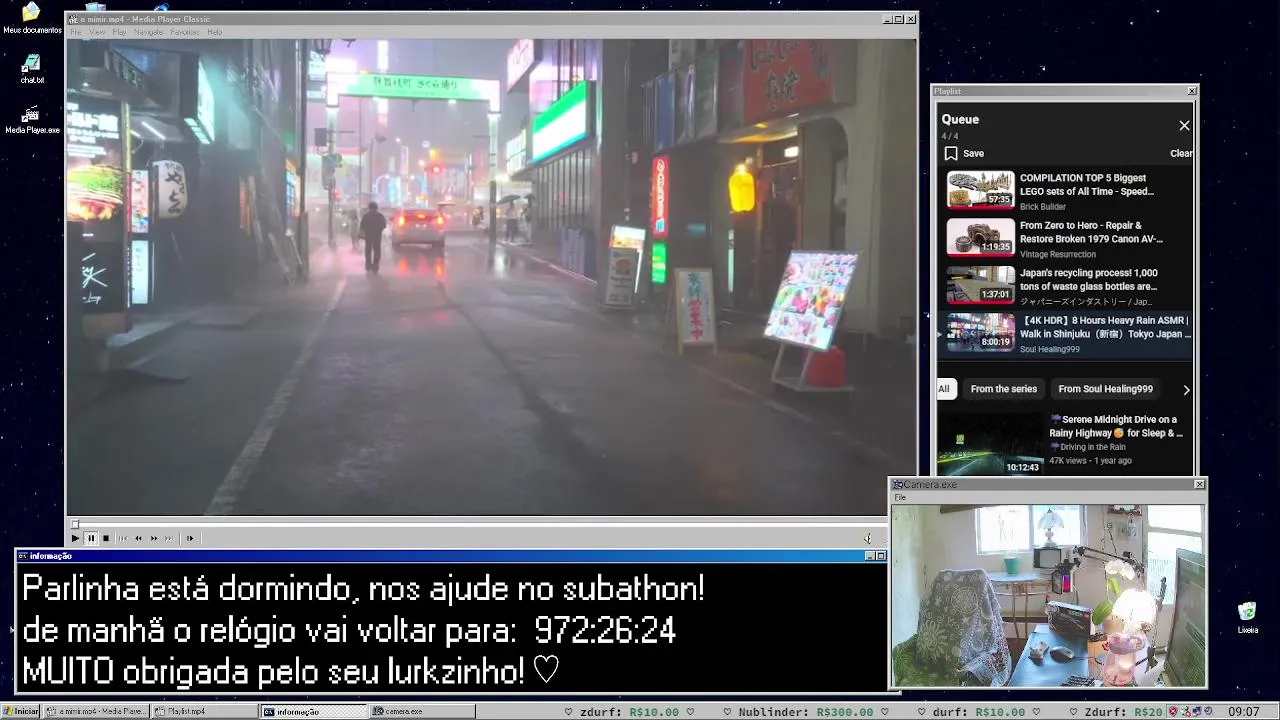The width and height of the screenshot is (1280, 720).
Task: Click the video frame in Media Player Classic
Action: (x=491, y=277)
